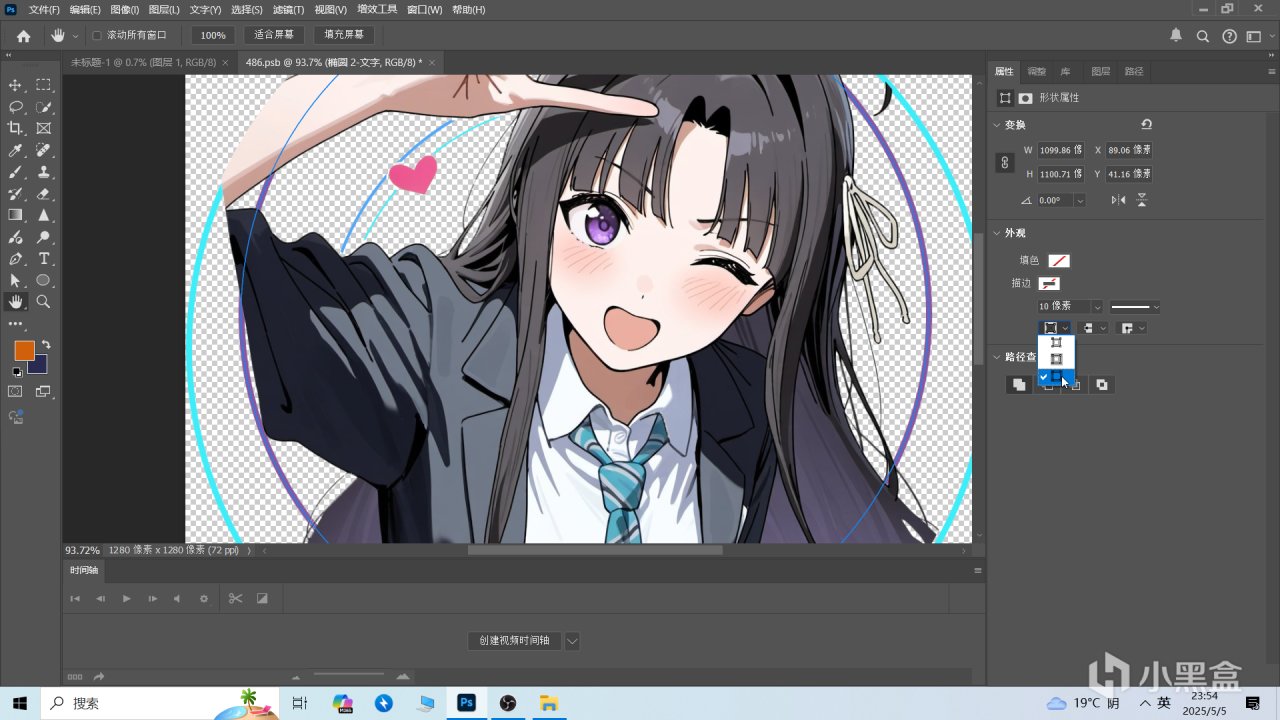Select the Eraser tool
Image resolution: width=1280 pixels, height=720 pixels.
tap(44, 193)
